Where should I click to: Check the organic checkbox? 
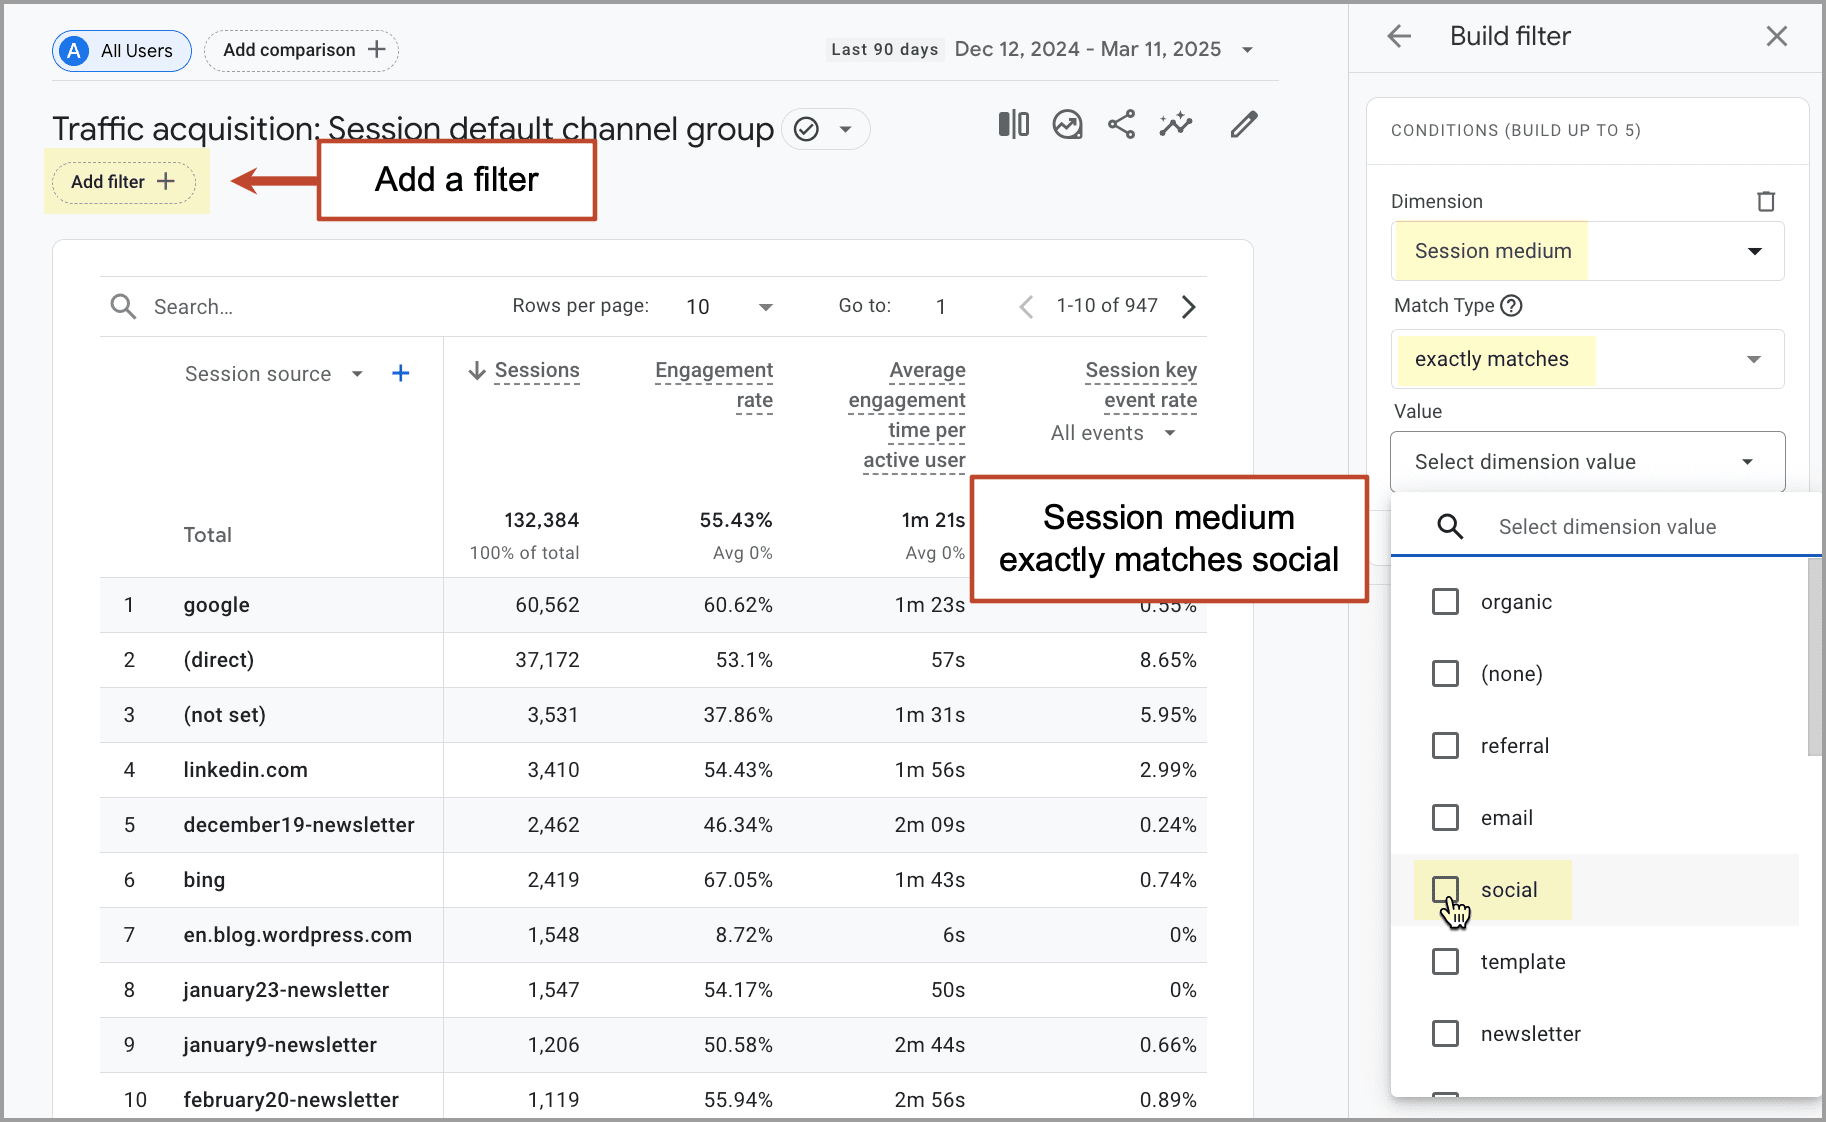[x=1445, y=602]
